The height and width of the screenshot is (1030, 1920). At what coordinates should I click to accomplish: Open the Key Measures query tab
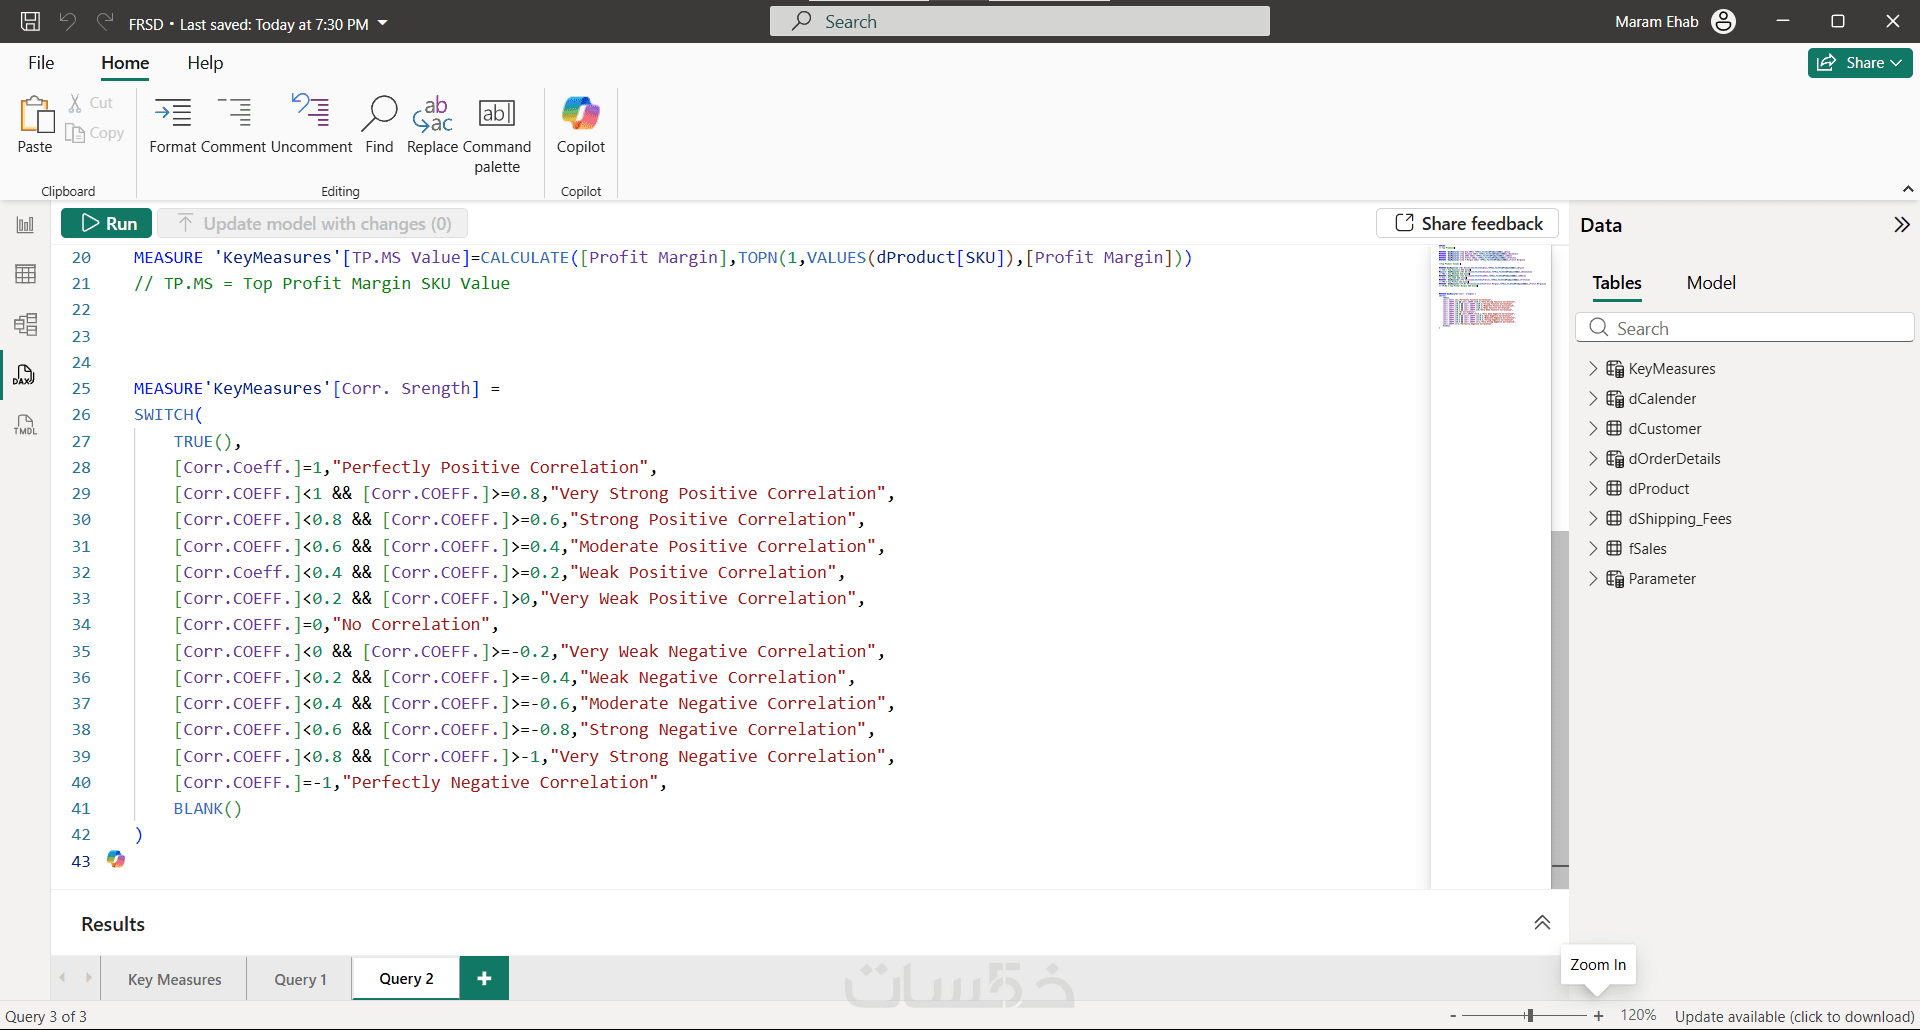pos(175,979)
